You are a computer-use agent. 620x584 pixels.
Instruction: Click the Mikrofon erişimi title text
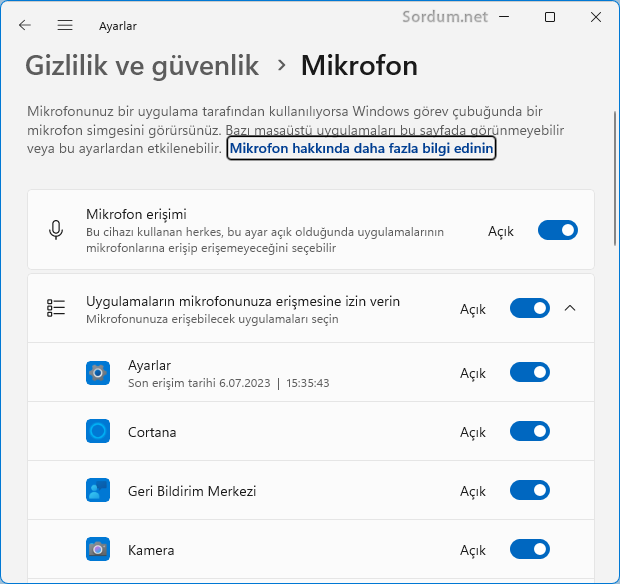[x=136, y=214]
